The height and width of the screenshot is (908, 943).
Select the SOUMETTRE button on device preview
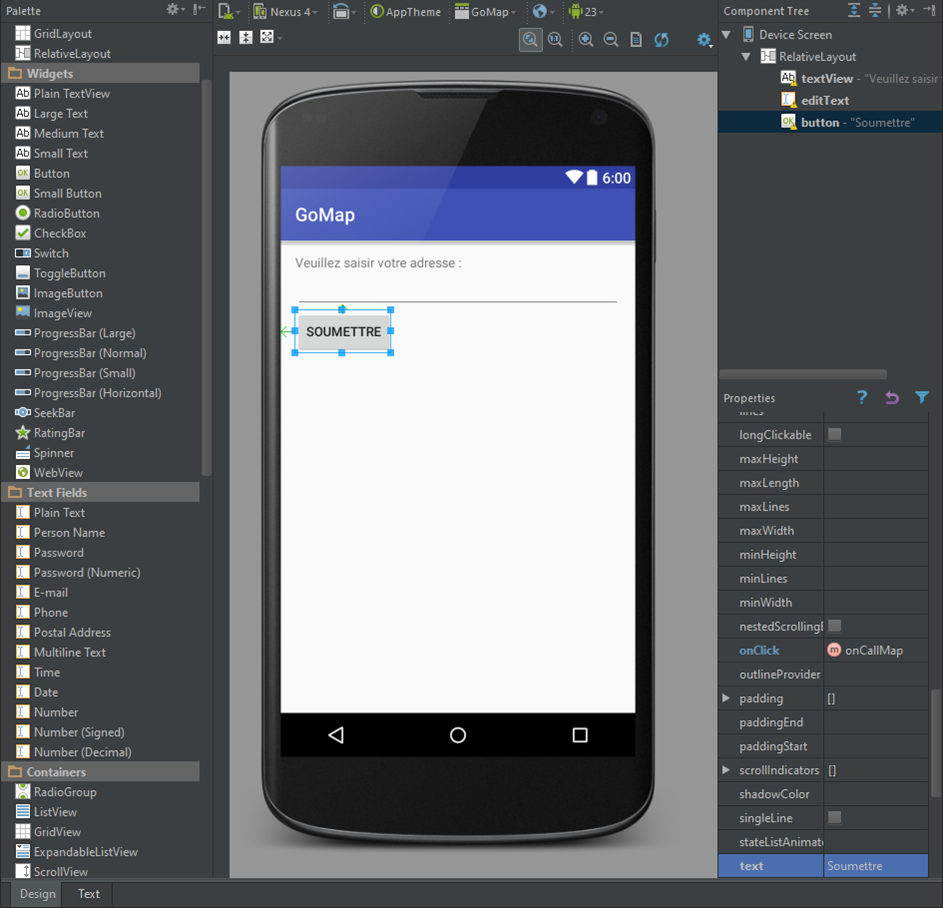(x=343, y=332)
